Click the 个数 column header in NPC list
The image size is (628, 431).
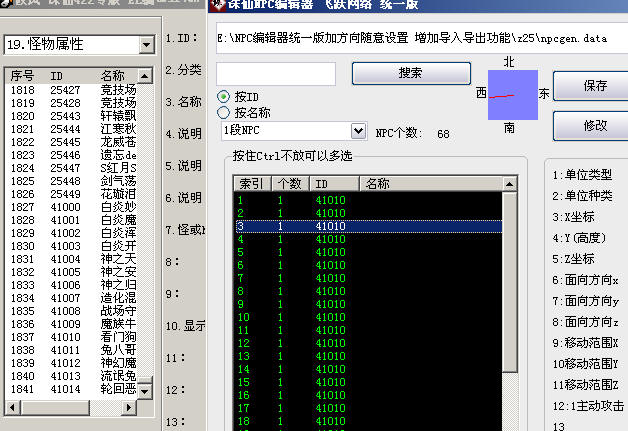pyautogui.click(x=288, y=184)
